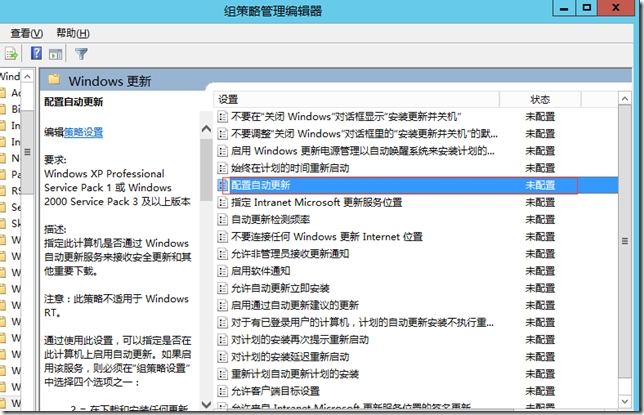644x415 pixels.
Task: Click policy icon beside 启用软件通知
Action: click(x=222, y=271)
